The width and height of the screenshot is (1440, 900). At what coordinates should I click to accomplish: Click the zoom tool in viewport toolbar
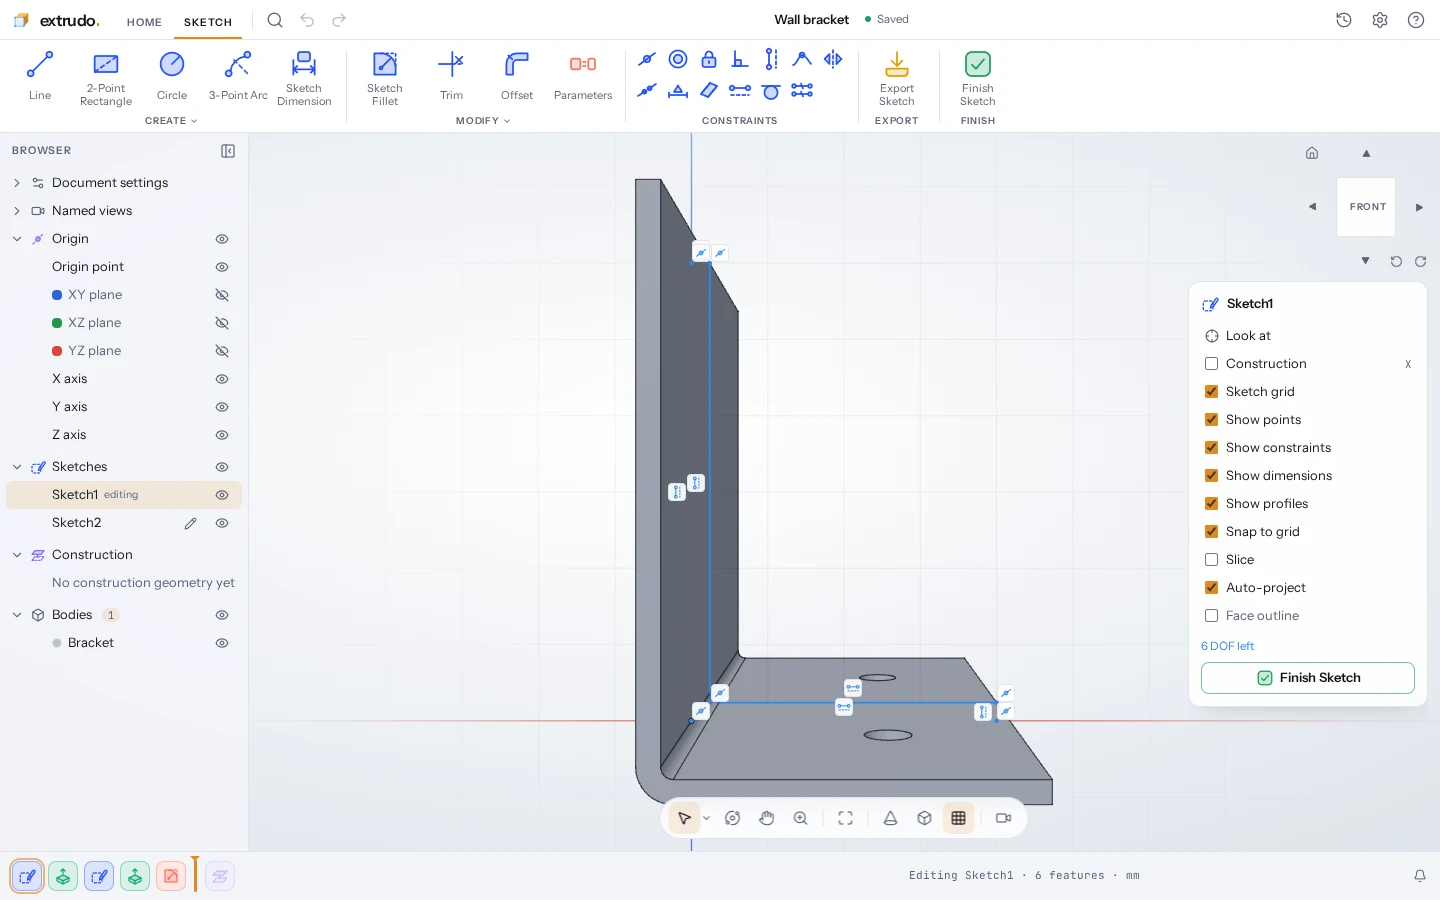(801, 818)
